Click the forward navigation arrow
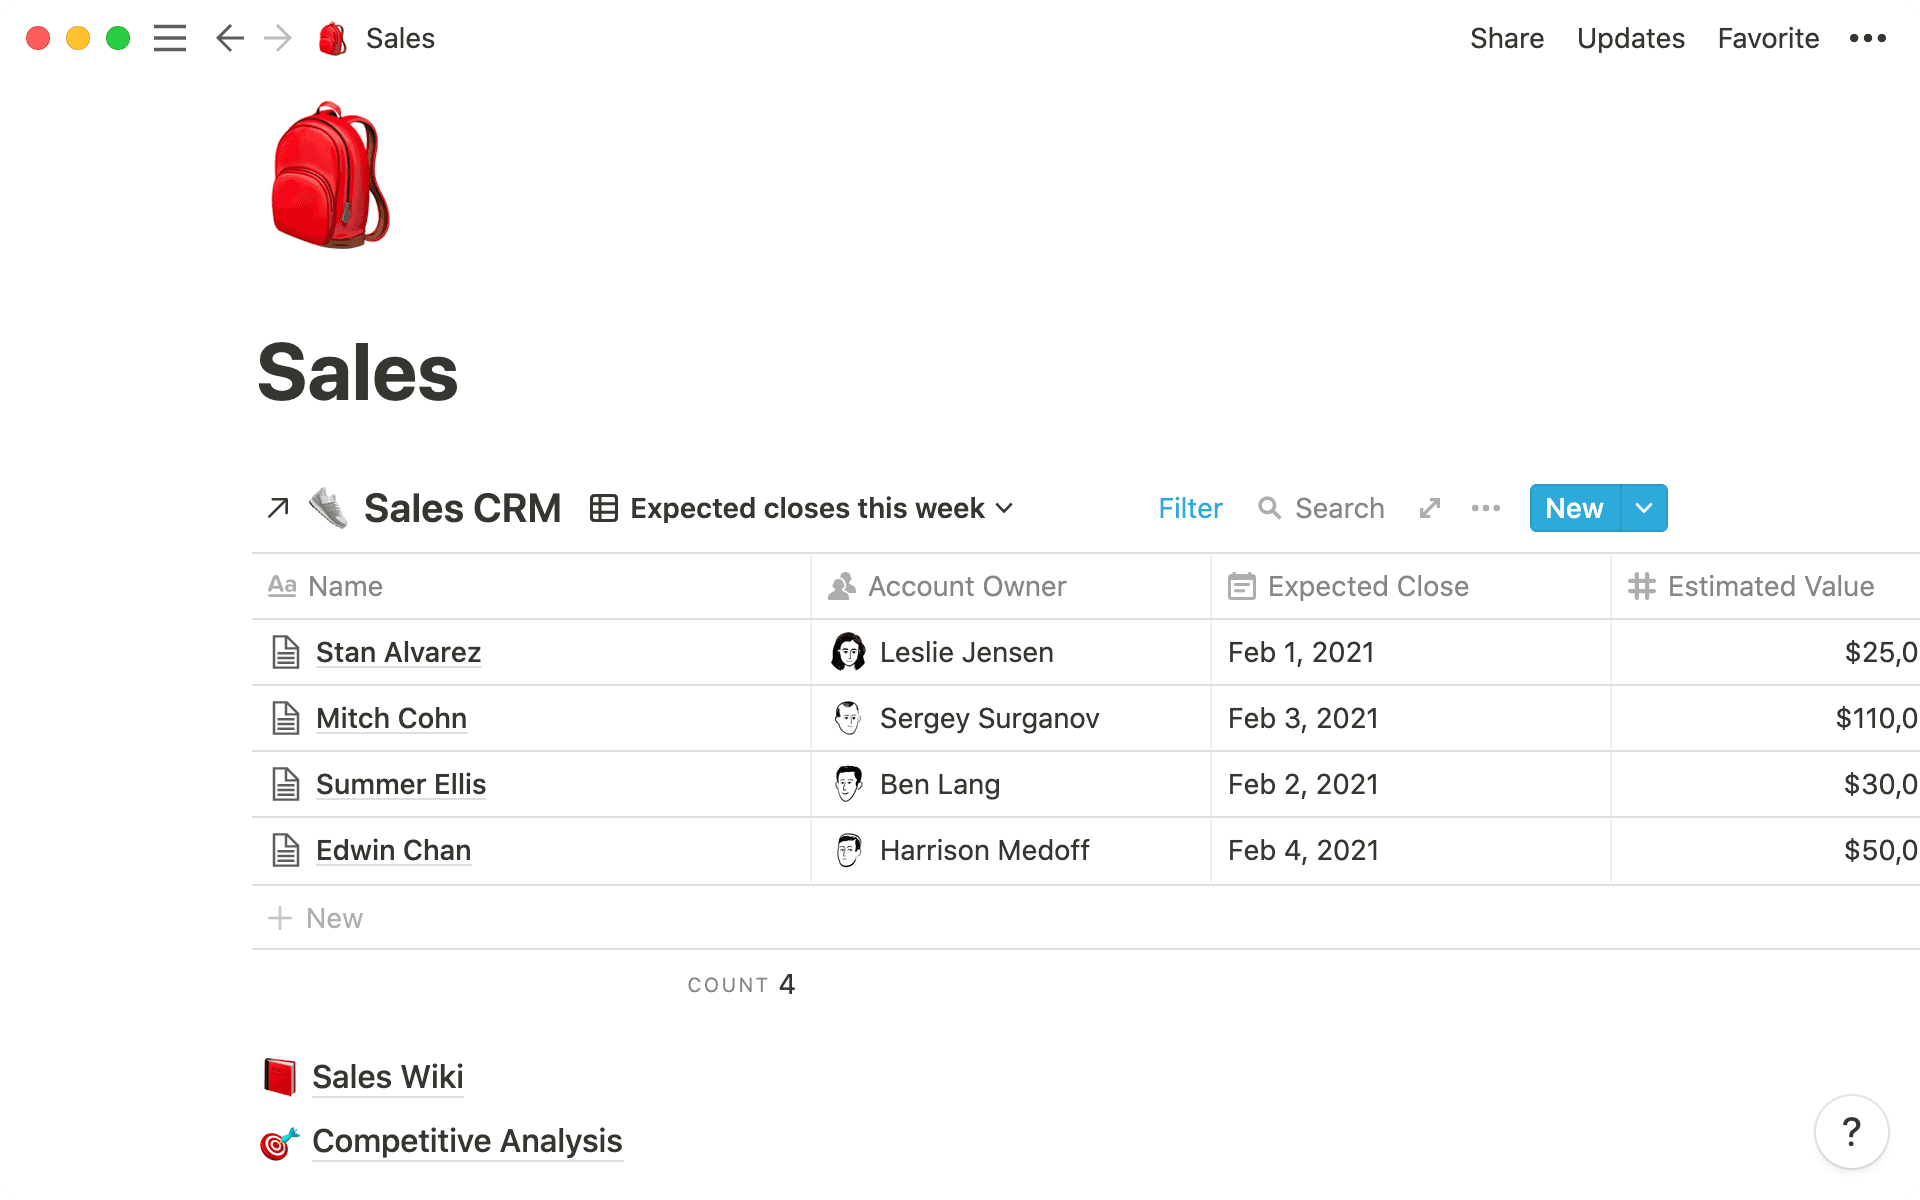The height and width of the screenshot is (1200, 1920). 277,38
